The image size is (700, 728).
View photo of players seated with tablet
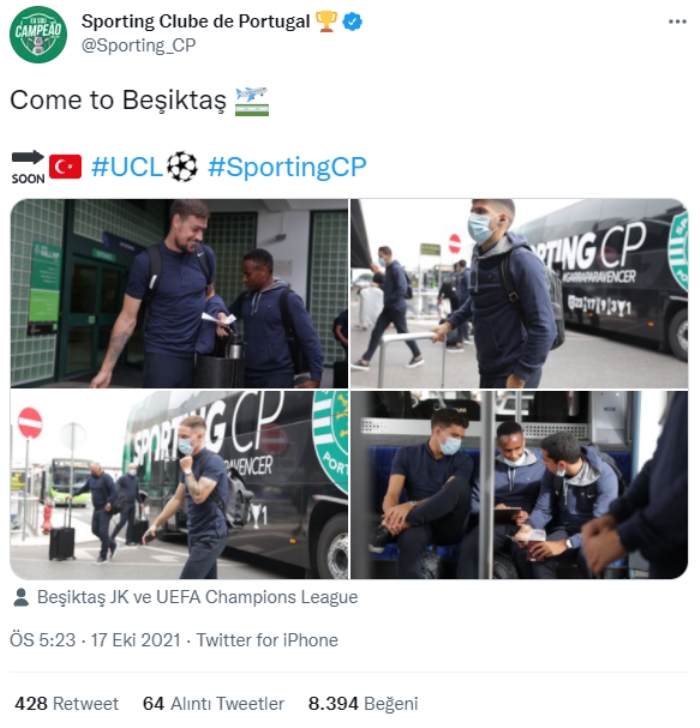click(519, 485)
